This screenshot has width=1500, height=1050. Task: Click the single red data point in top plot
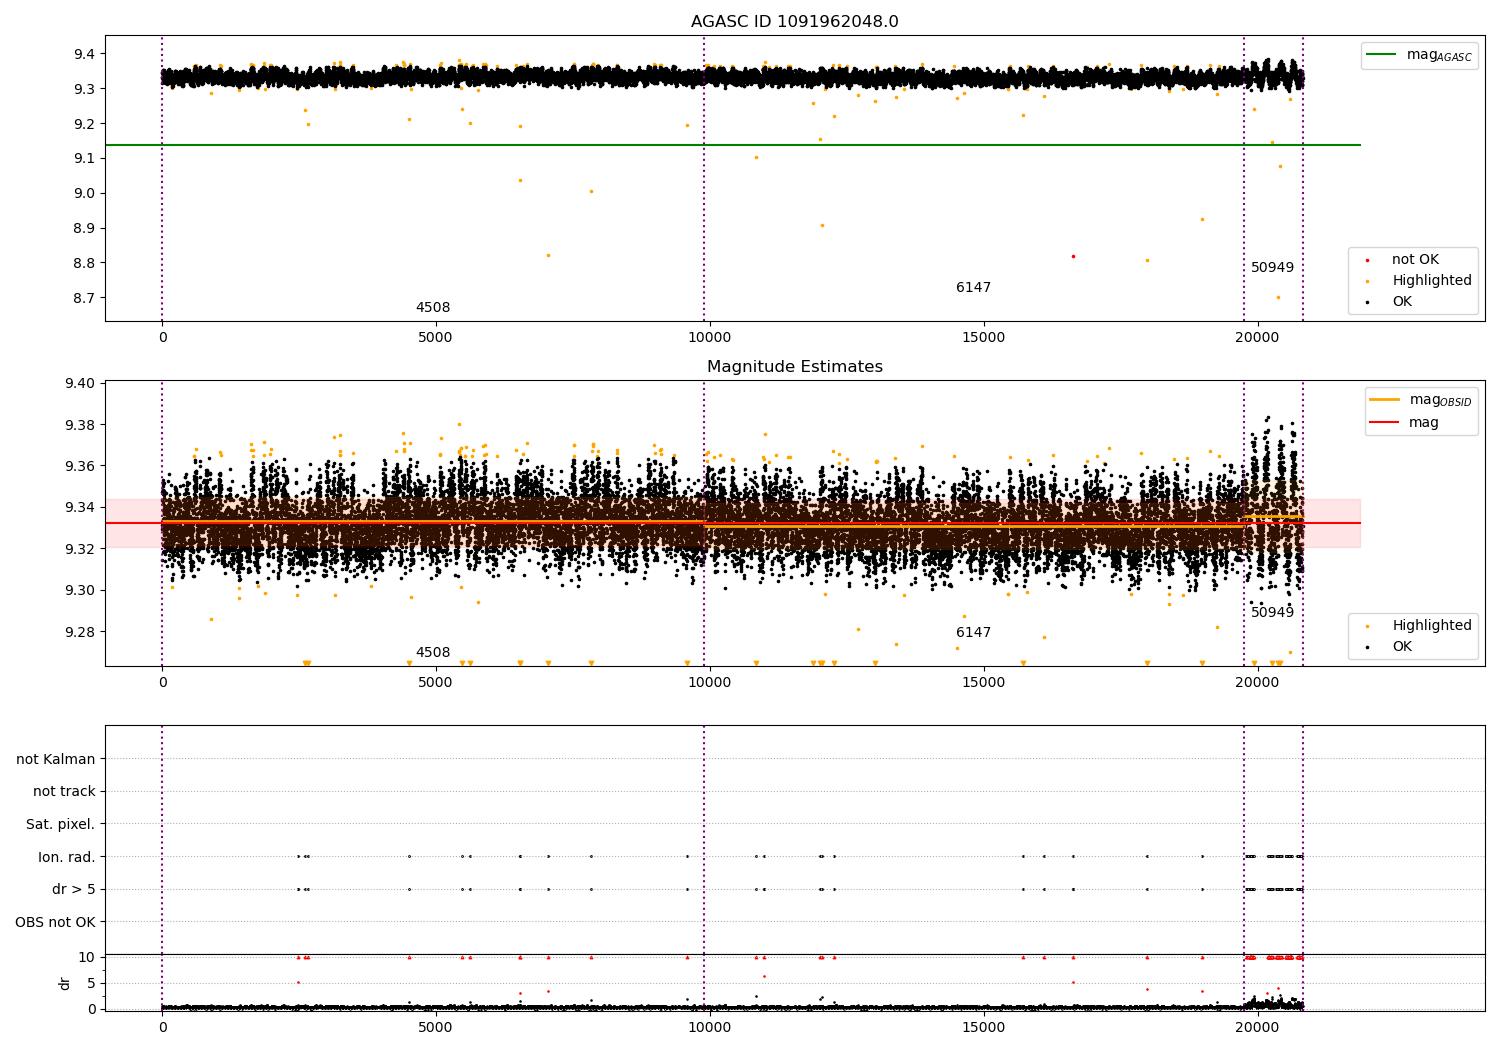tap(1073, 256)
